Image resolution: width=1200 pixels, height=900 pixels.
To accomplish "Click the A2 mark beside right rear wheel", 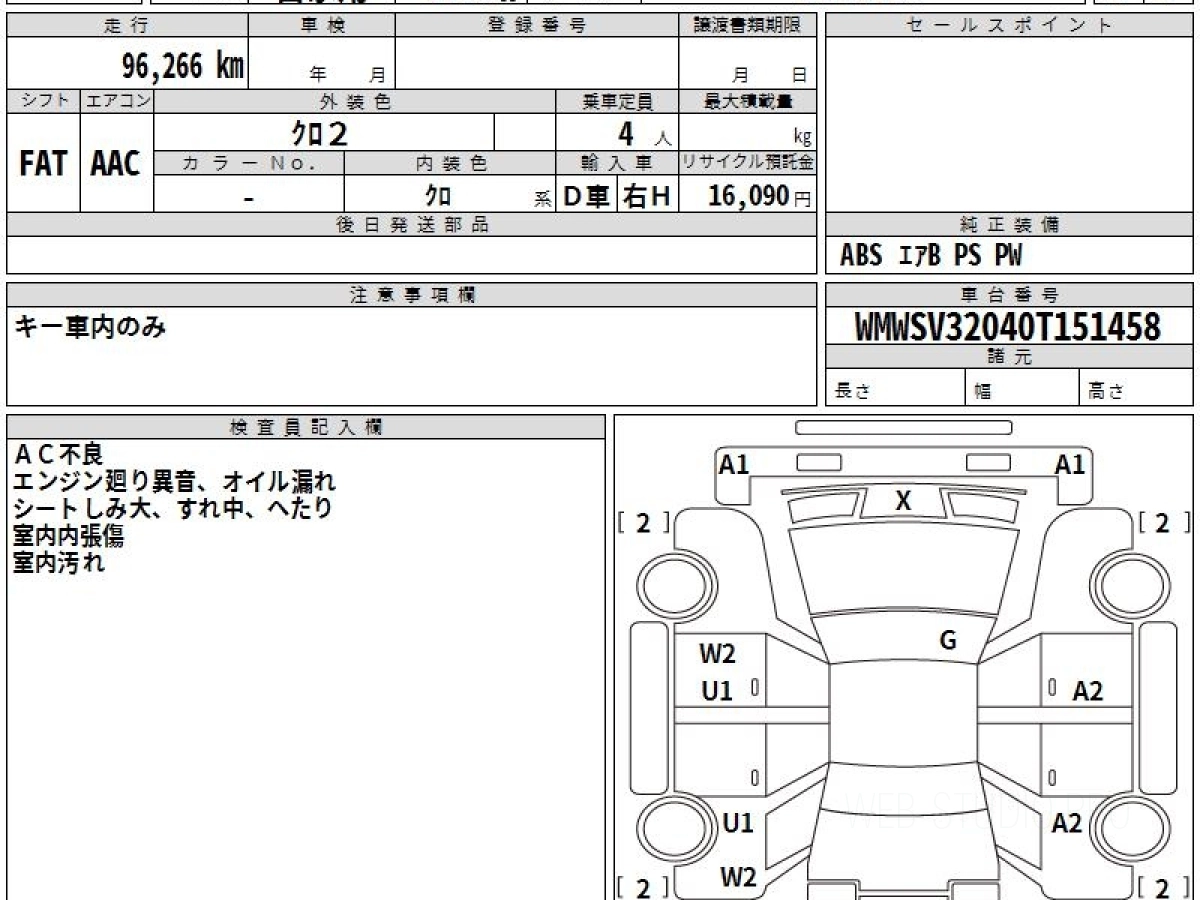I will click(1067, 823).
